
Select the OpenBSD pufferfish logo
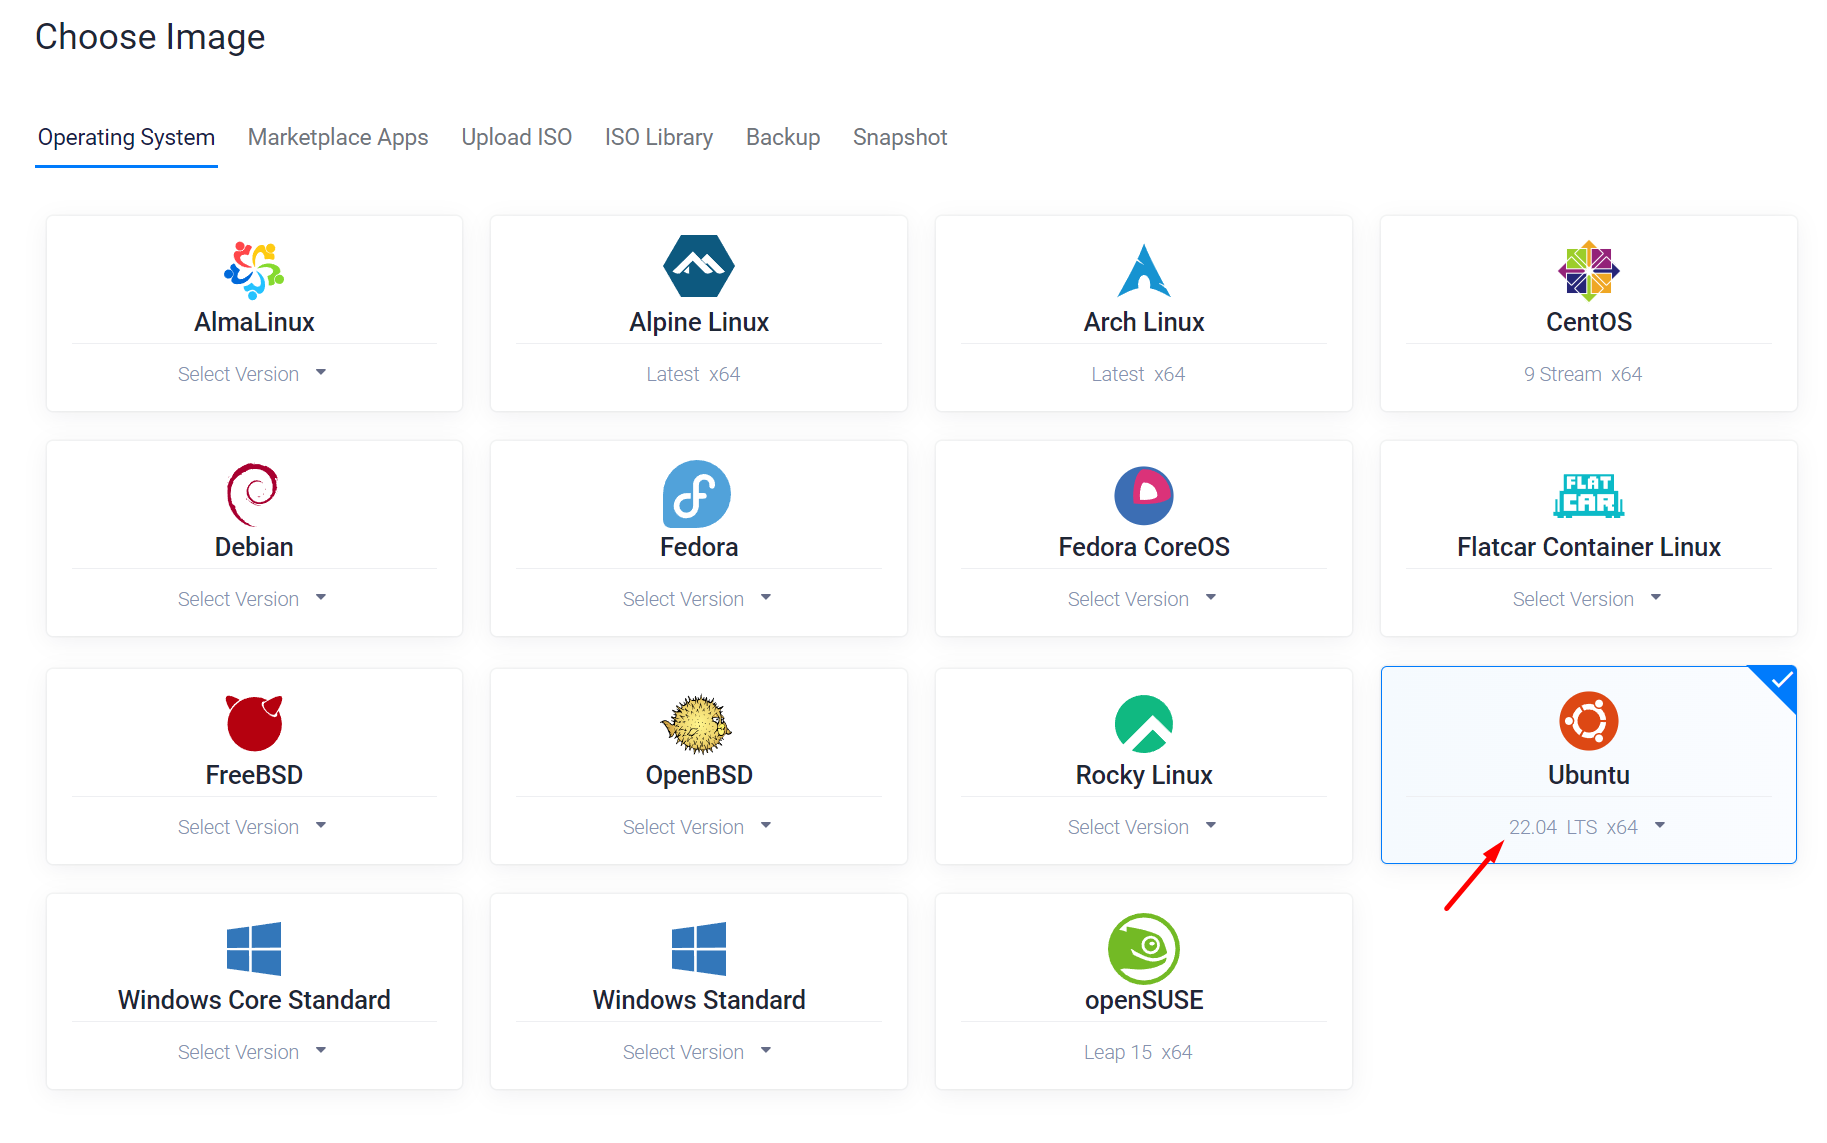point(697,724)
